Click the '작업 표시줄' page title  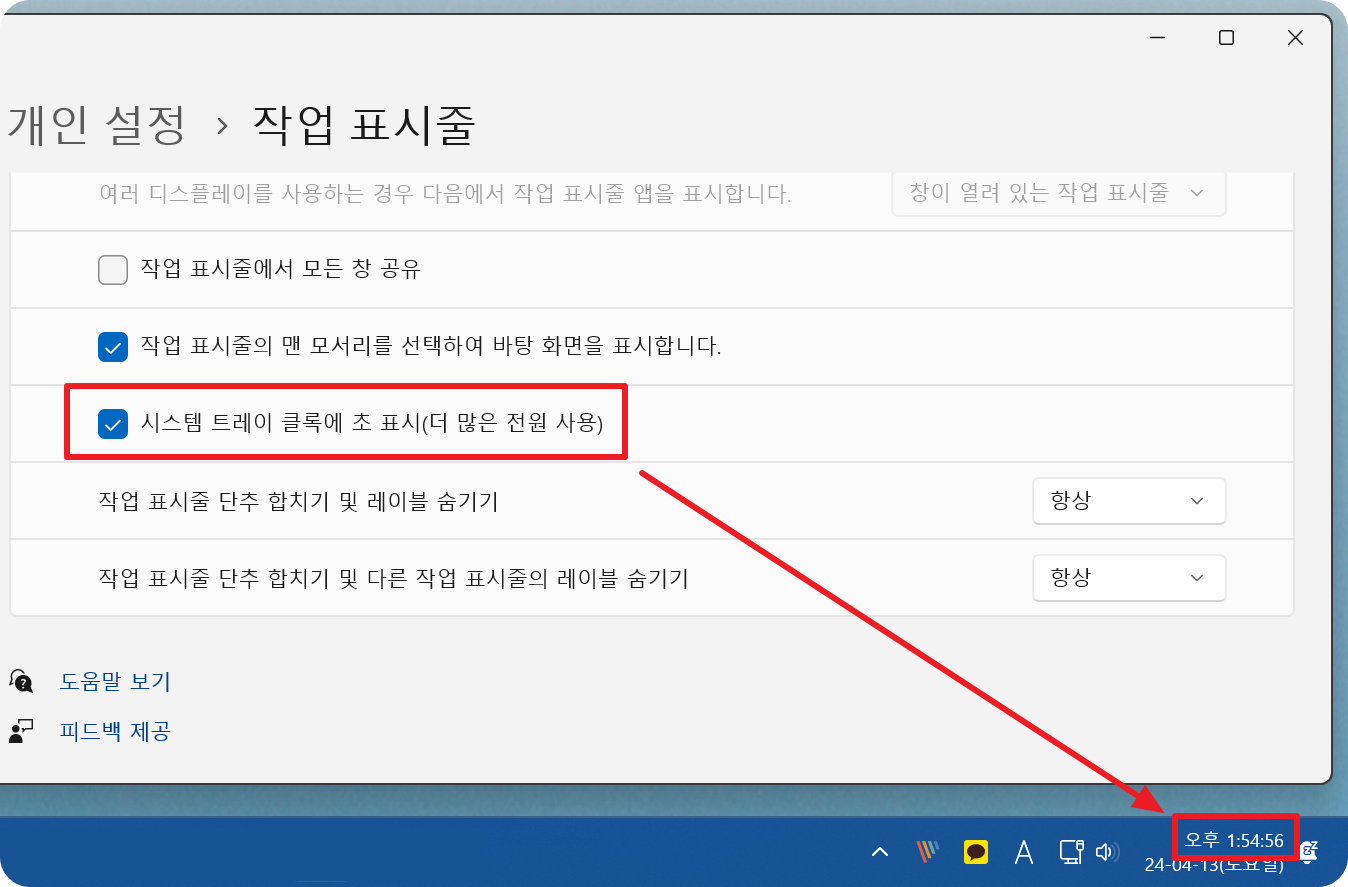[x=363, y=125]
